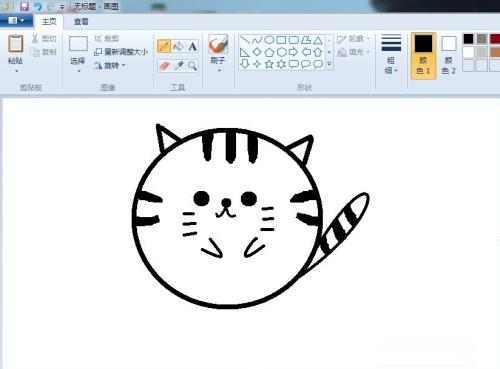Choose the Rounded rectangle shape

(294, 40)
